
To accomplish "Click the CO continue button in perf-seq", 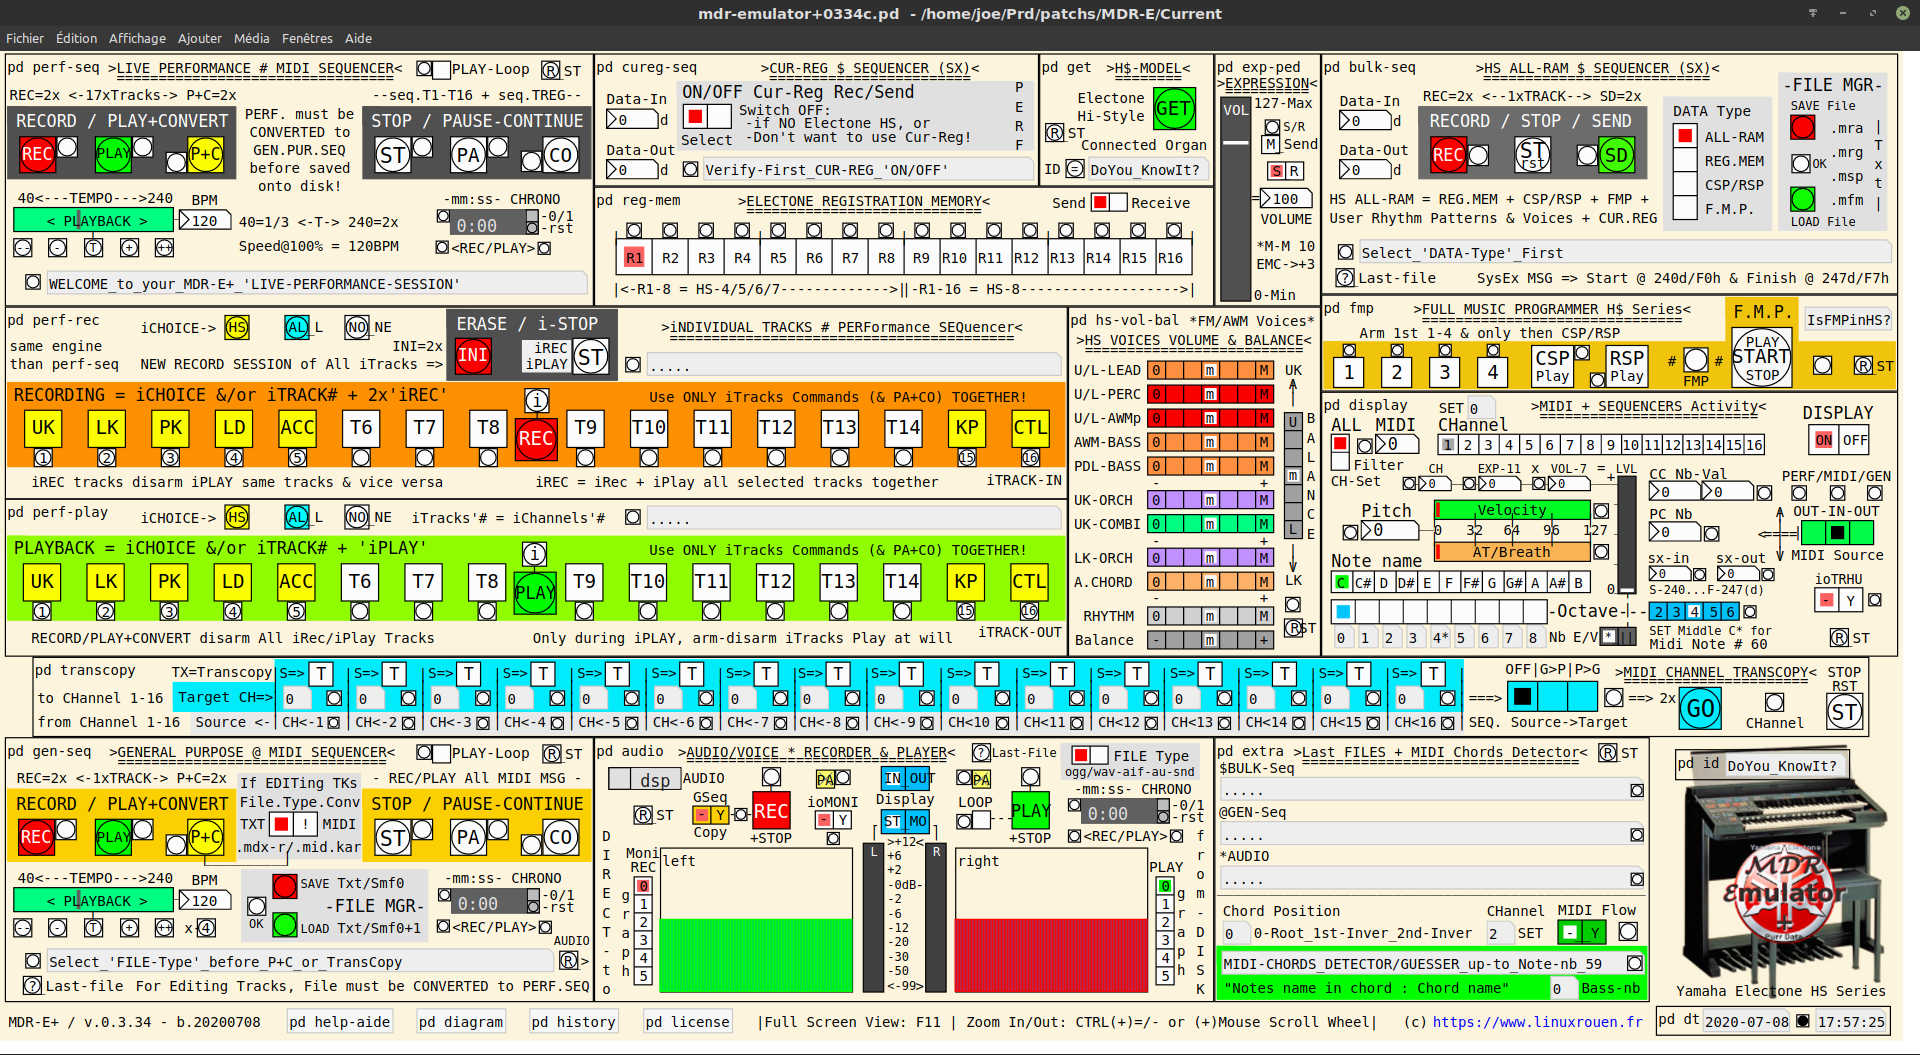I will point(561,156).
